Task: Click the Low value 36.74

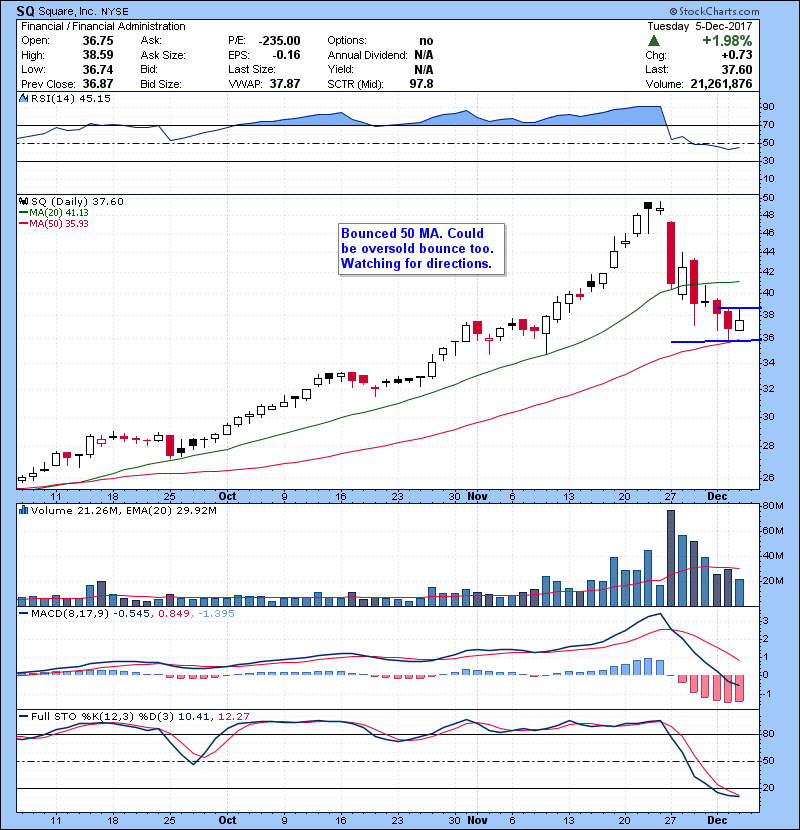Action: tap(98, 69)
